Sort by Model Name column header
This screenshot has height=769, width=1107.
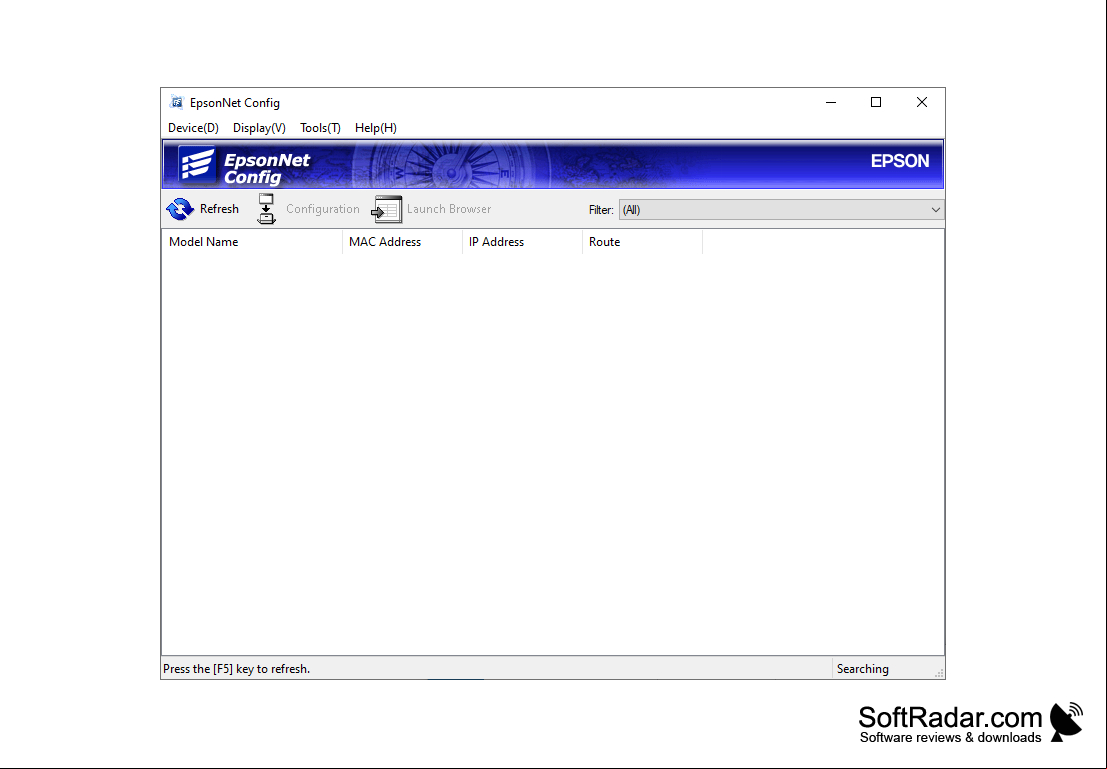tap(252, 242)
